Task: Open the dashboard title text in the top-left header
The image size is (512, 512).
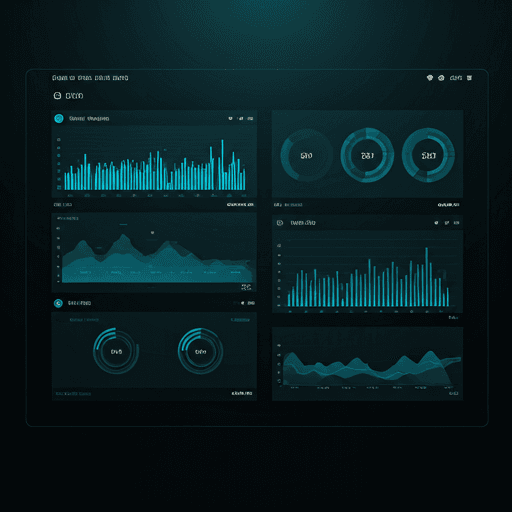Action: pos(90,78)
